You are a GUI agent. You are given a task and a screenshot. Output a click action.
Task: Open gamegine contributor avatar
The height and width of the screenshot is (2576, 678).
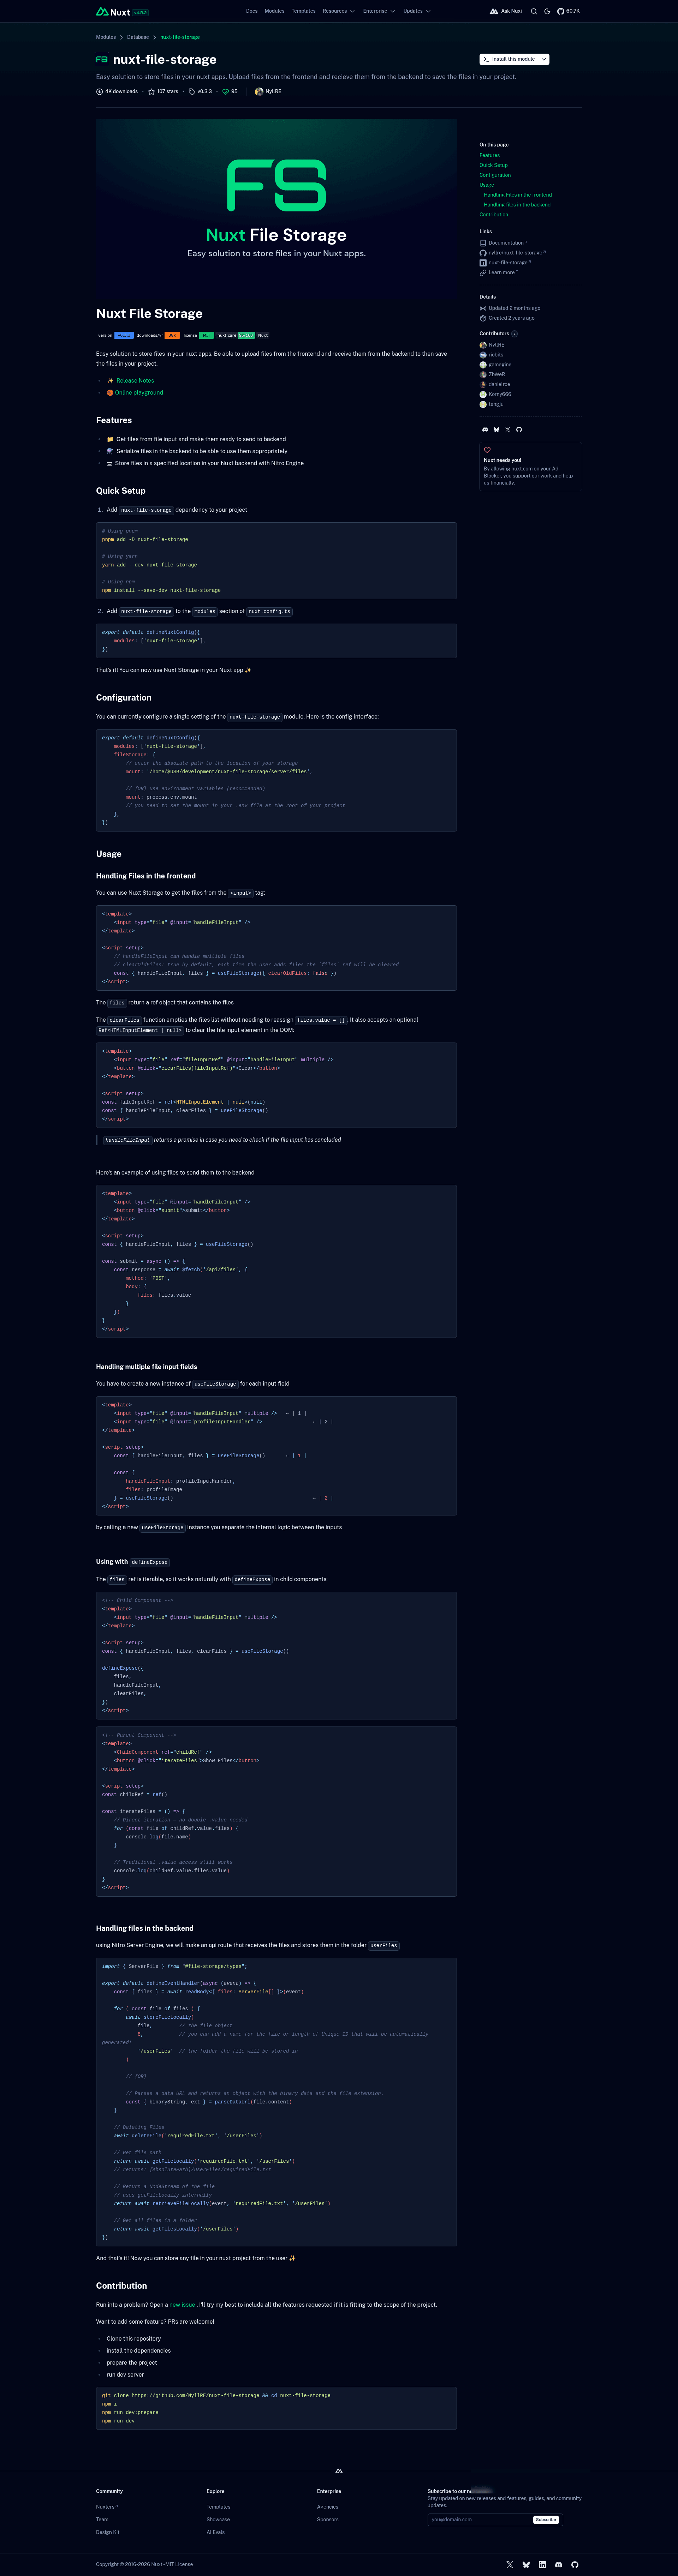tap(483, 365)
